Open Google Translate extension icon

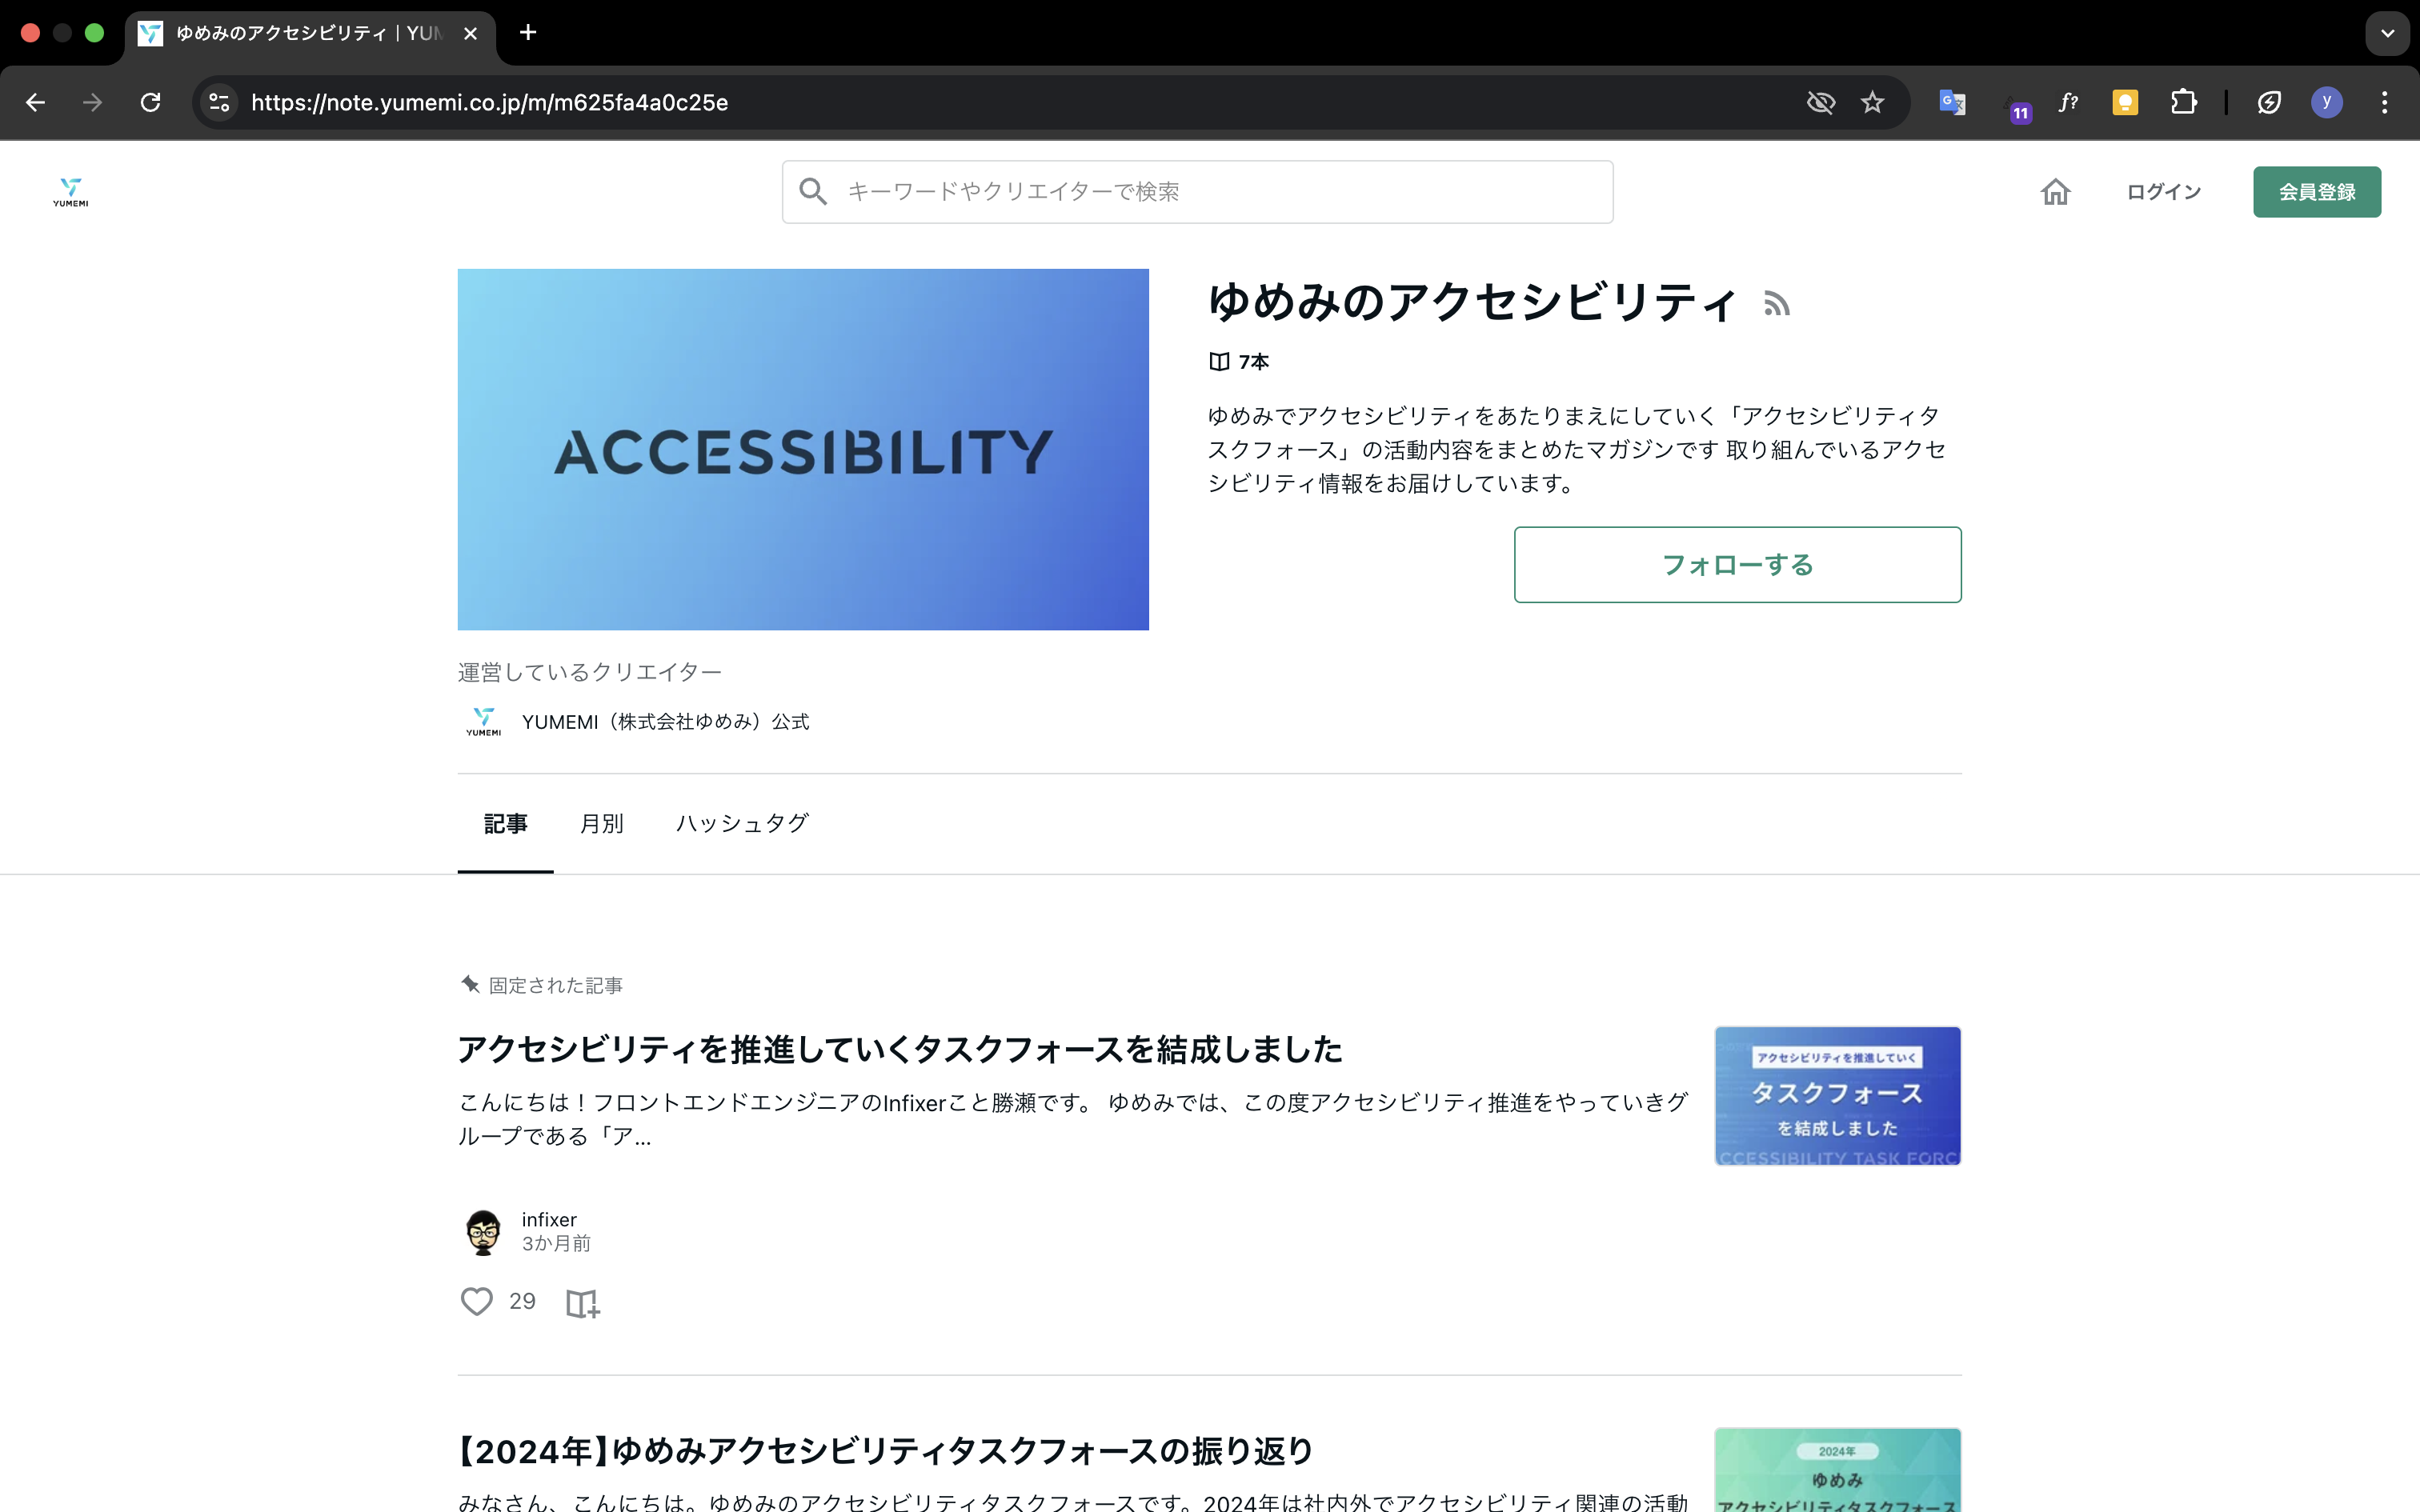pos(1951,102)
